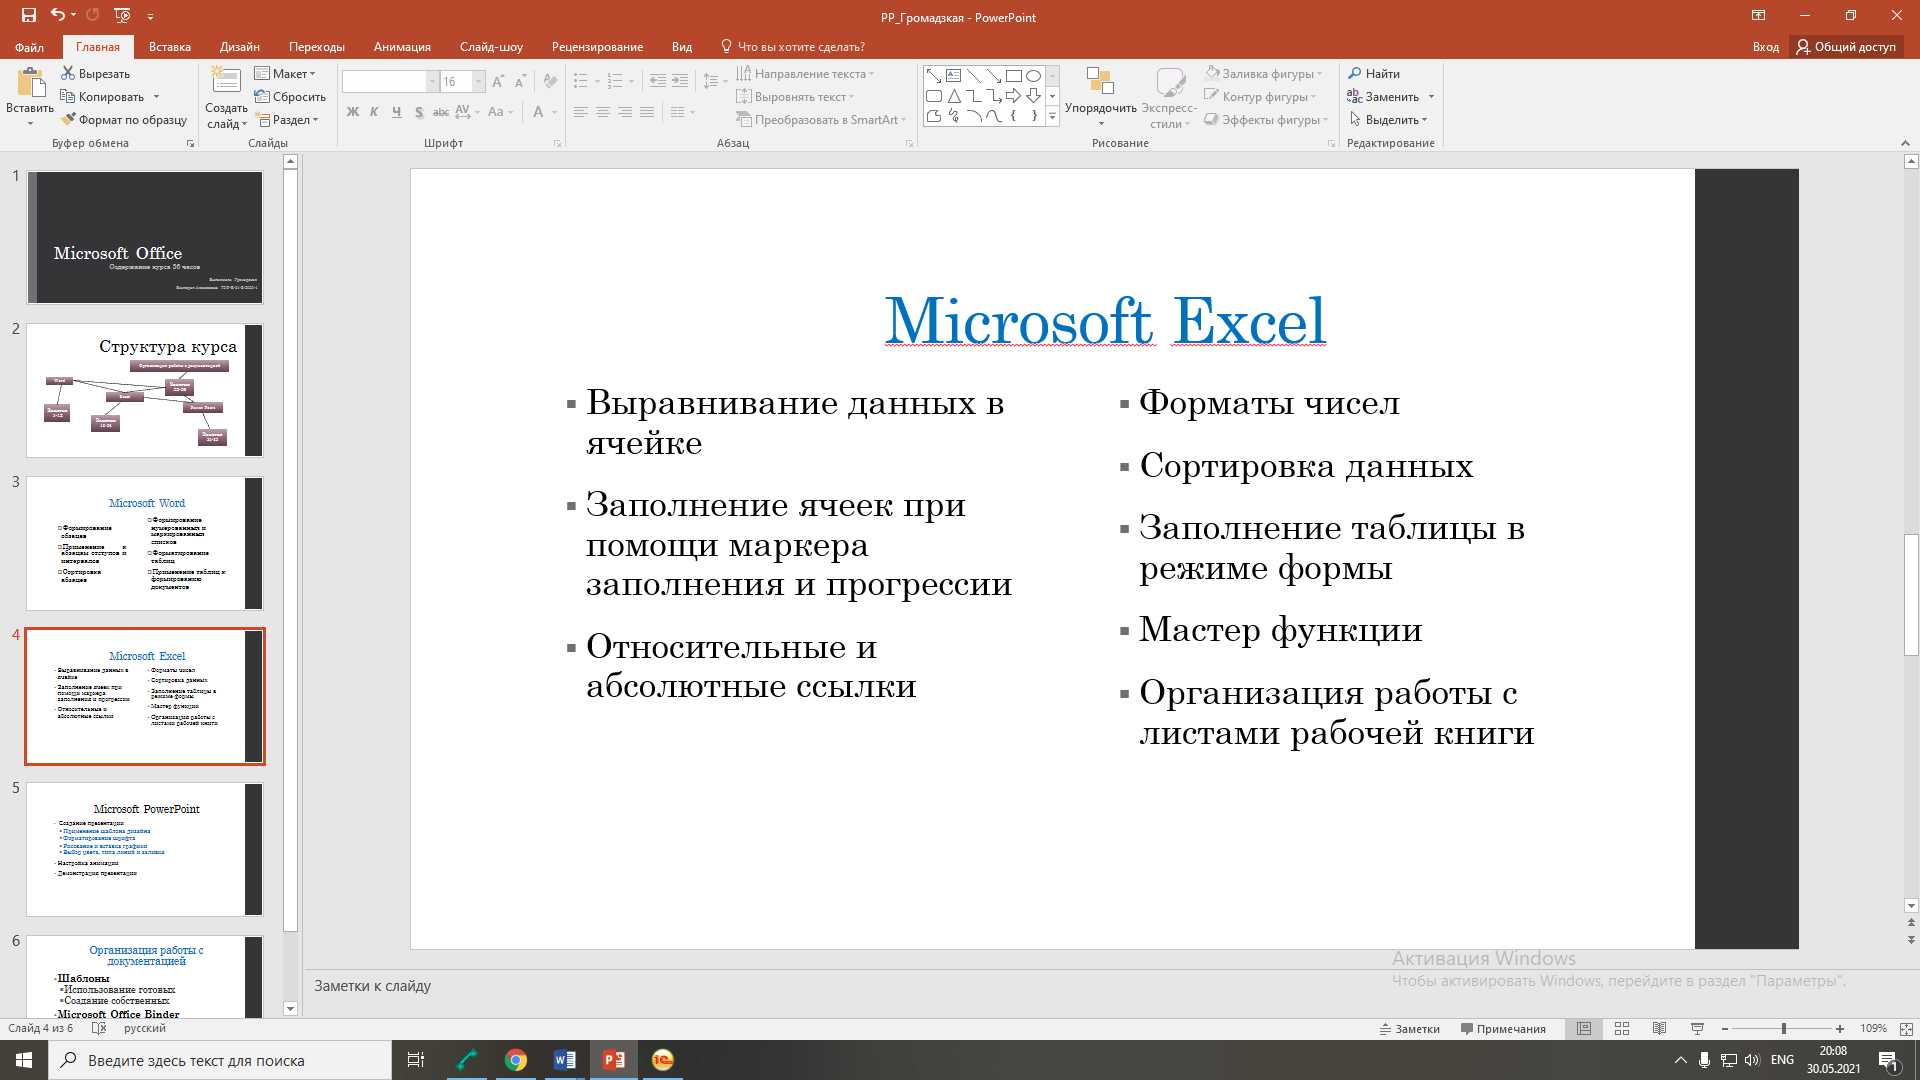Decrease font size with the small A icon

tap(520, 81)
